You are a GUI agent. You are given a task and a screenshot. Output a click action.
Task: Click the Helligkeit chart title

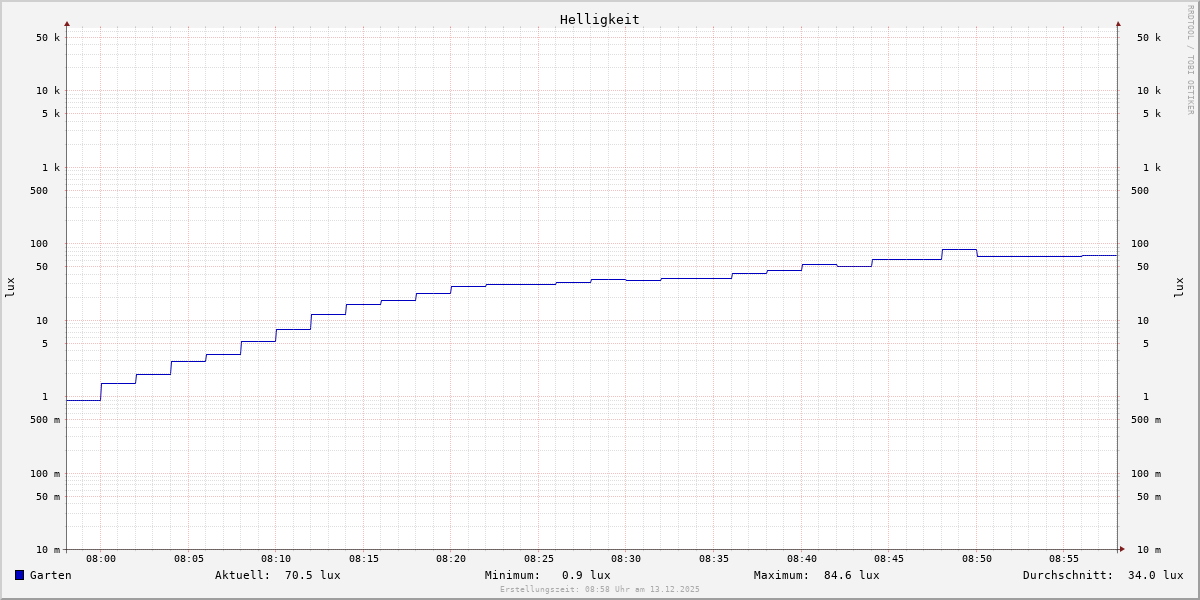click(x=599, y=19)
